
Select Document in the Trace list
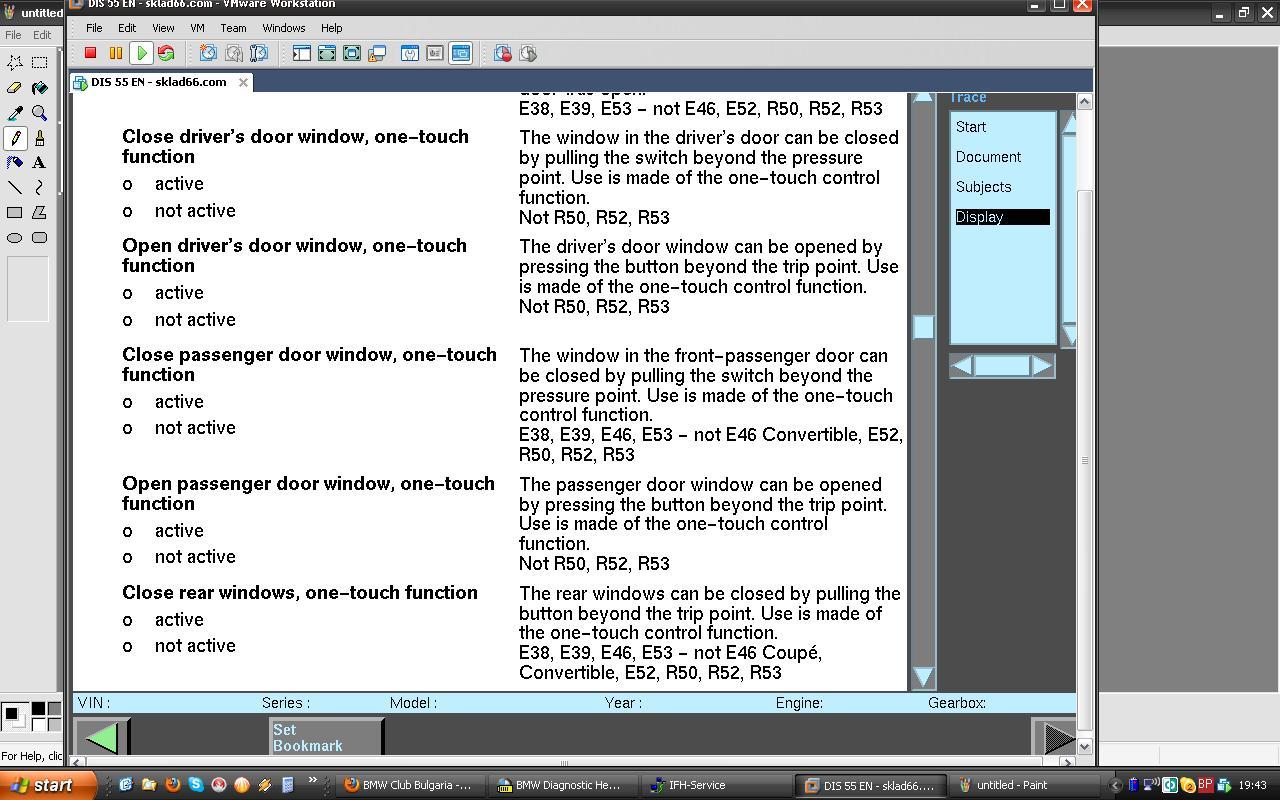tap(988, 157)
